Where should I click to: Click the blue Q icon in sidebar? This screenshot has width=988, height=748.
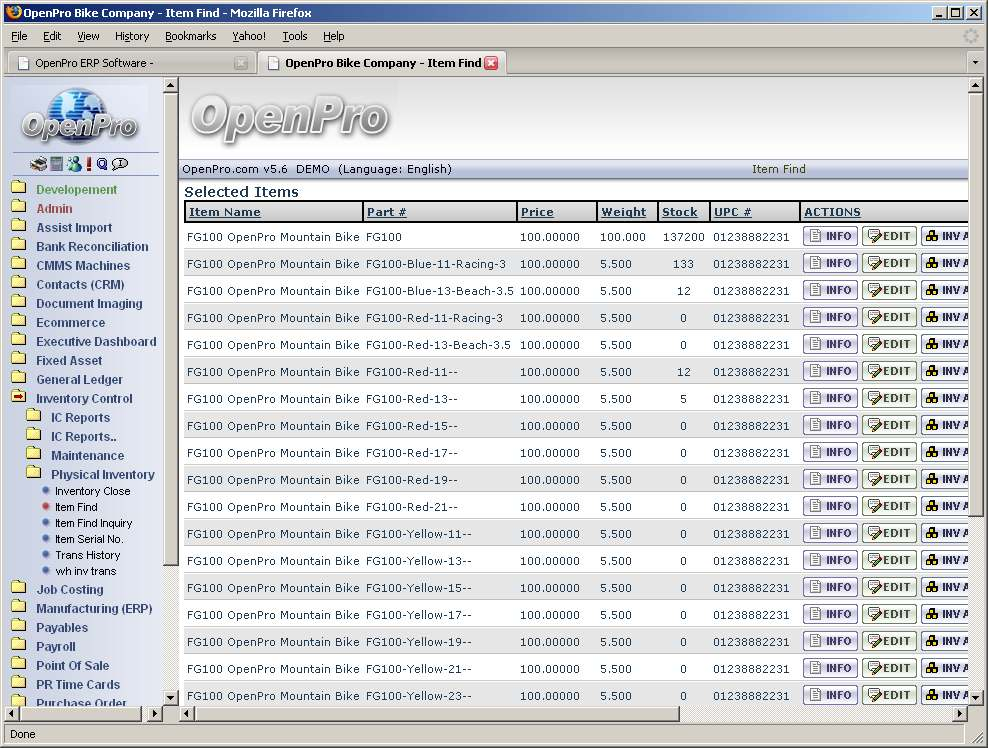coord(102,164)
